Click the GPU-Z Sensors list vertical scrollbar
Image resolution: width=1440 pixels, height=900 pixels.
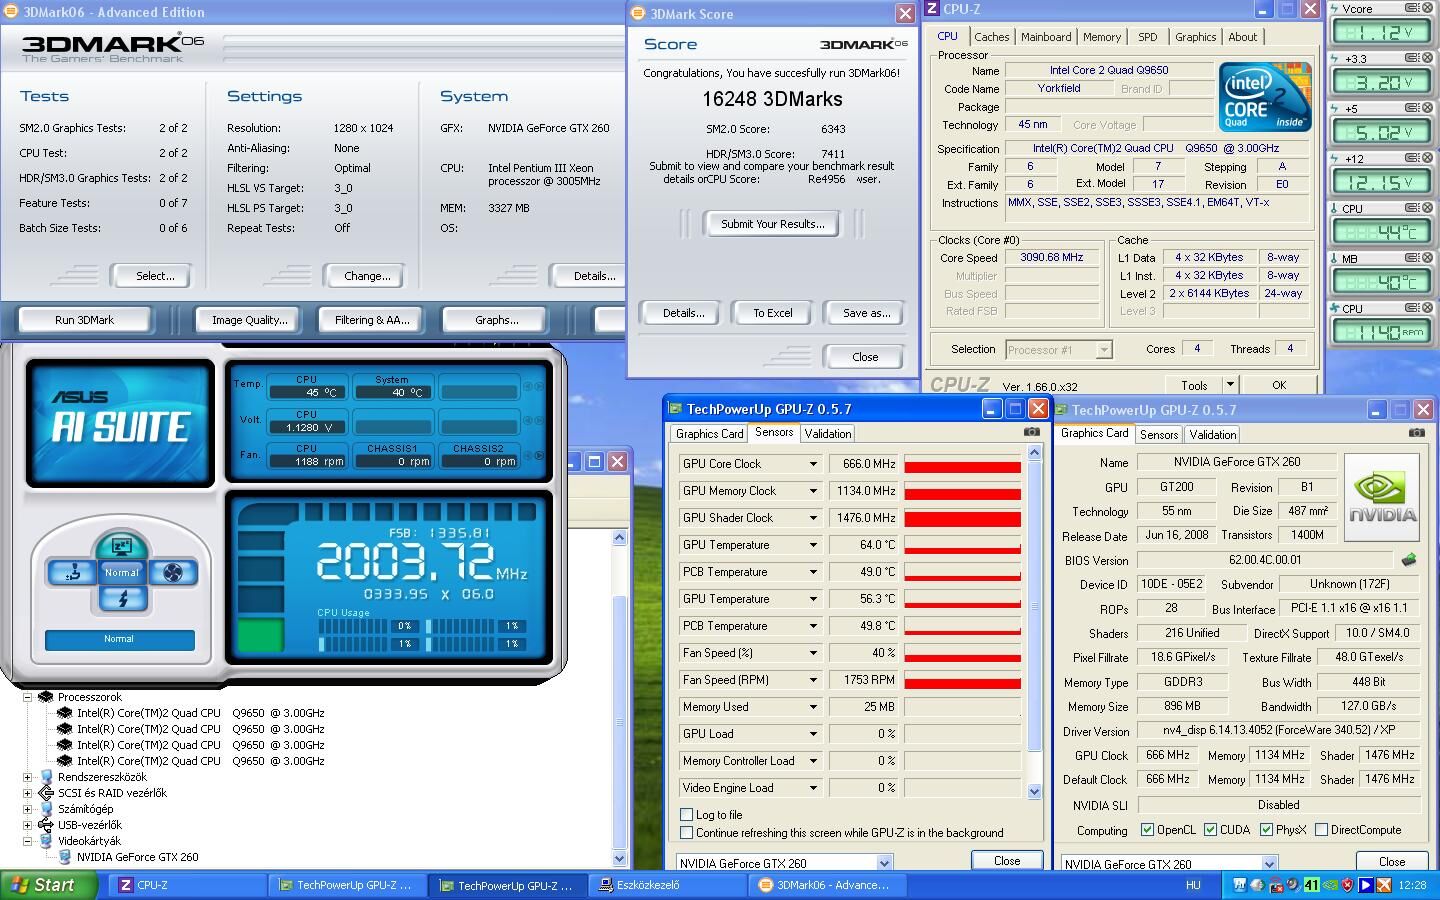click(1034, 621)
